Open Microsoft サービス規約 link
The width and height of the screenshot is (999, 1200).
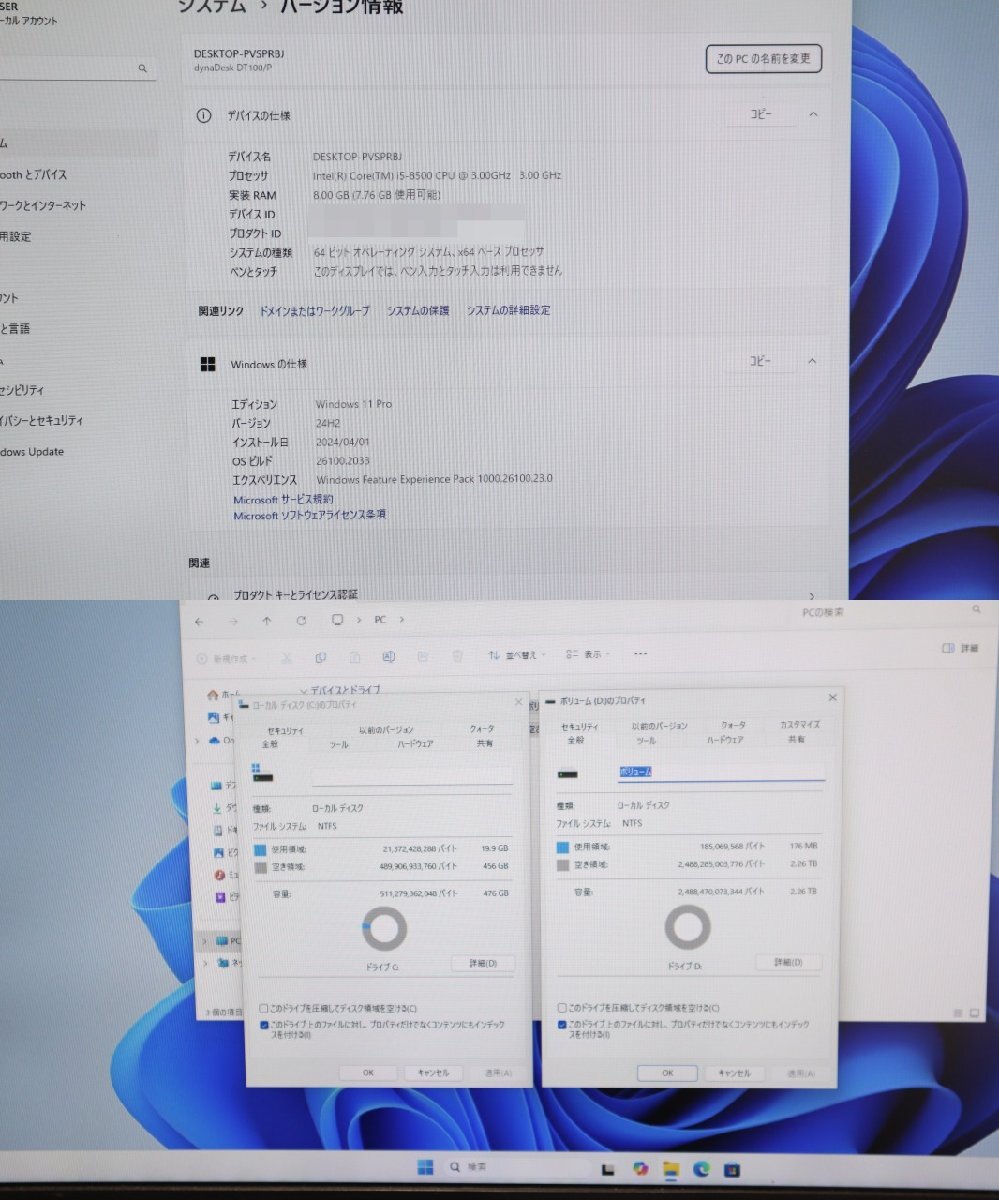[283, 499]
